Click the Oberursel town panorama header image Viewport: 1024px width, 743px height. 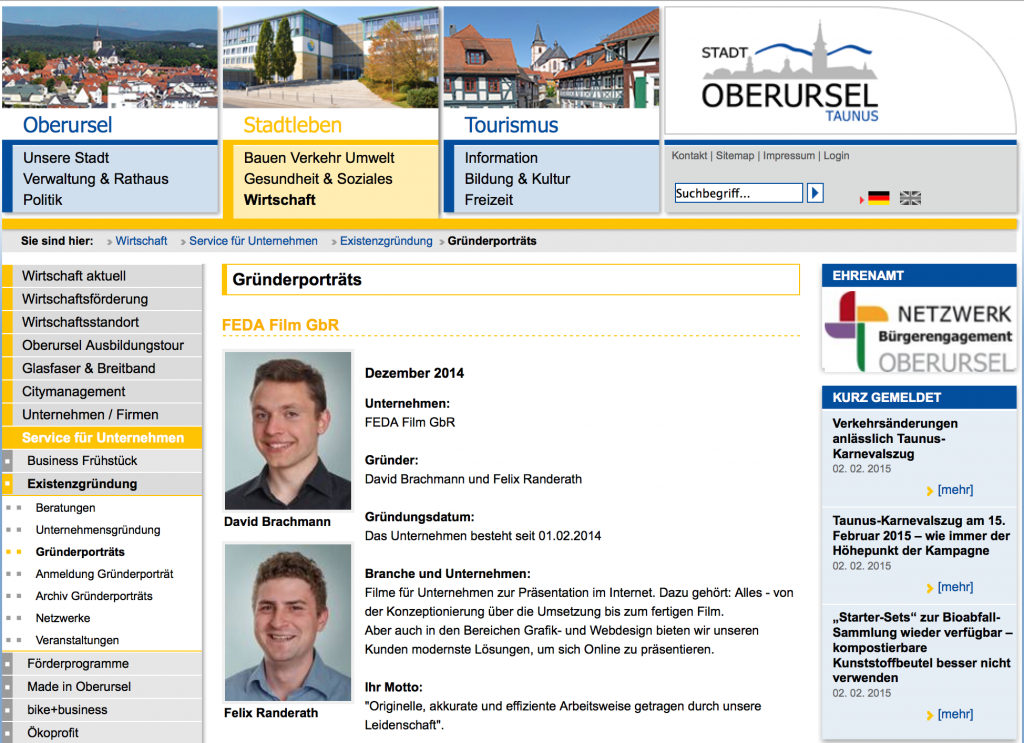(109, 56)
